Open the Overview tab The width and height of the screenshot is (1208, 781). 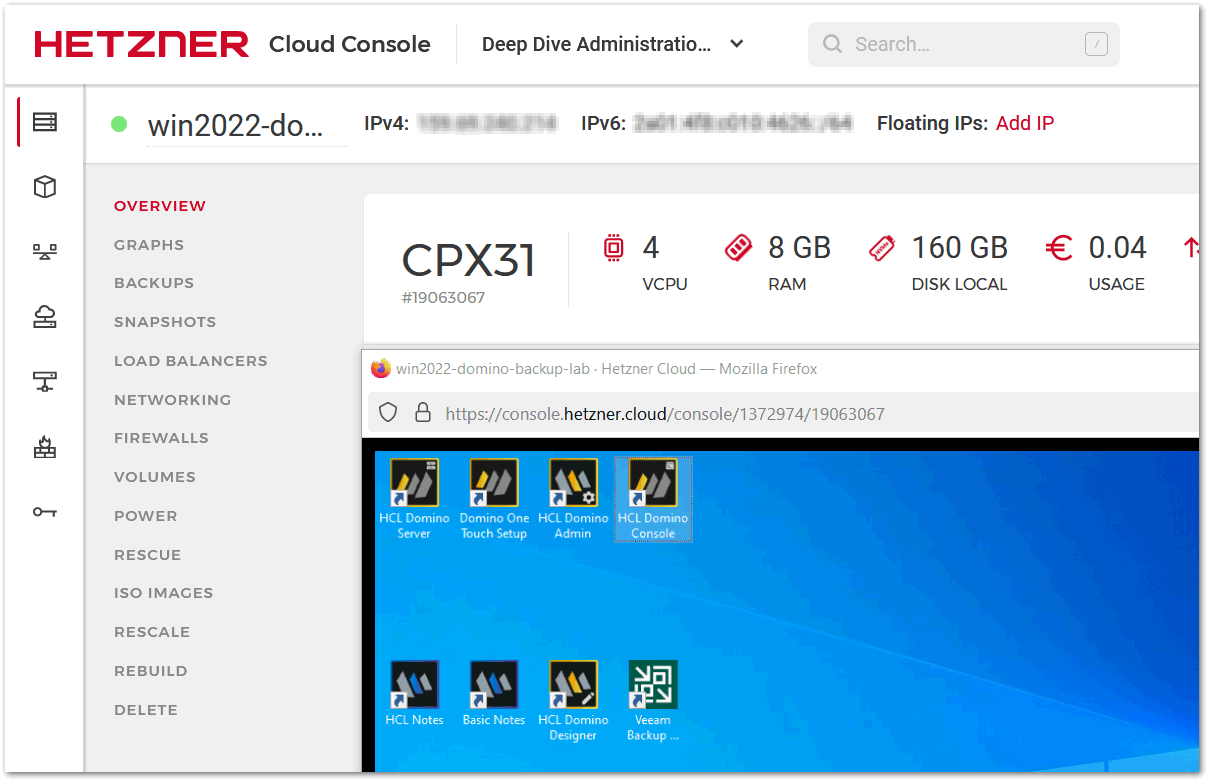point(160,206)
